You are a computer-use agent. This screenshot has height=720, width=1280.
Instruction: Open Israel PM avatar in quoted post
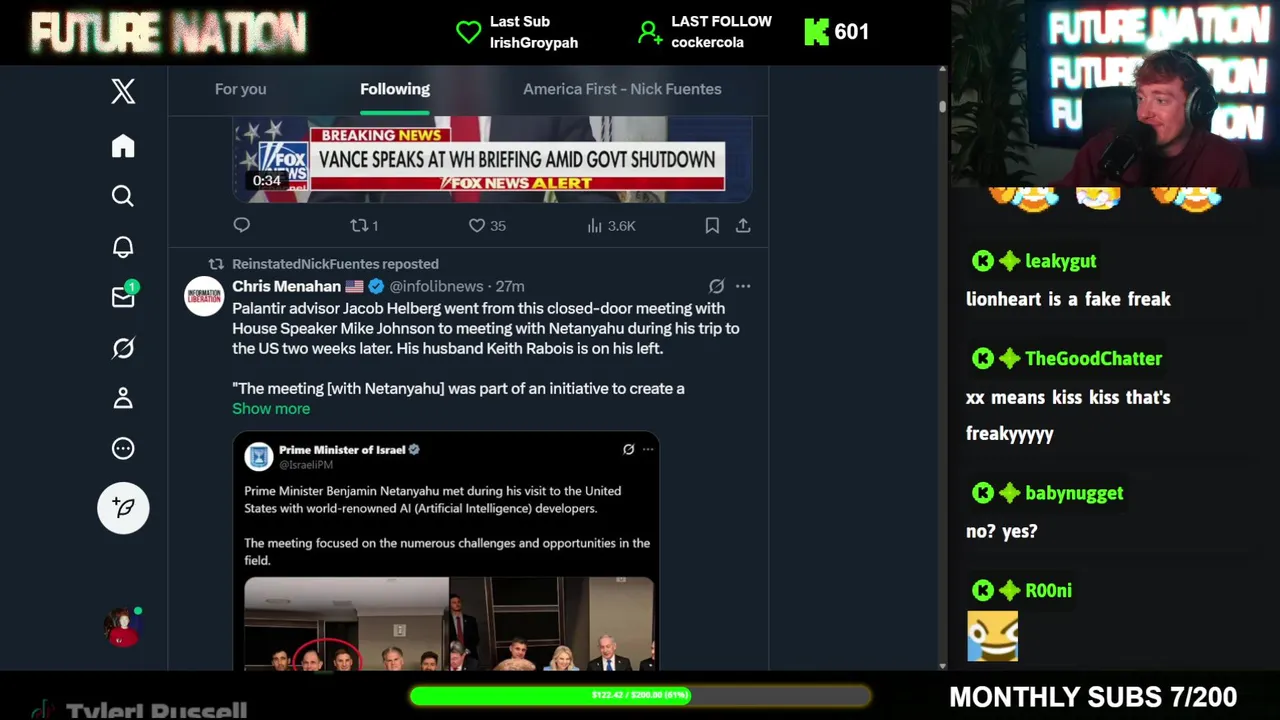[x=259, y=456]
